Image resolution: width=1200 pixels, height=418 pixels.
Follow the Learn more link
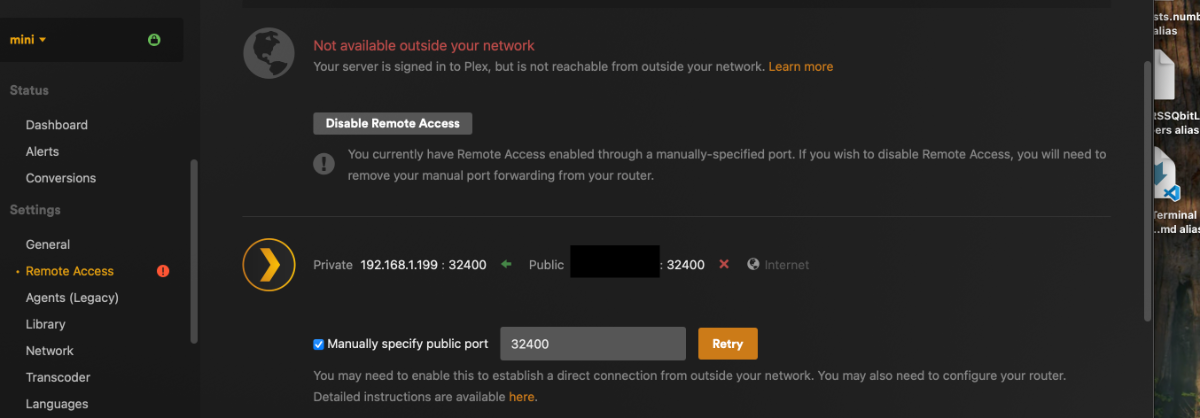click(800, 67)
